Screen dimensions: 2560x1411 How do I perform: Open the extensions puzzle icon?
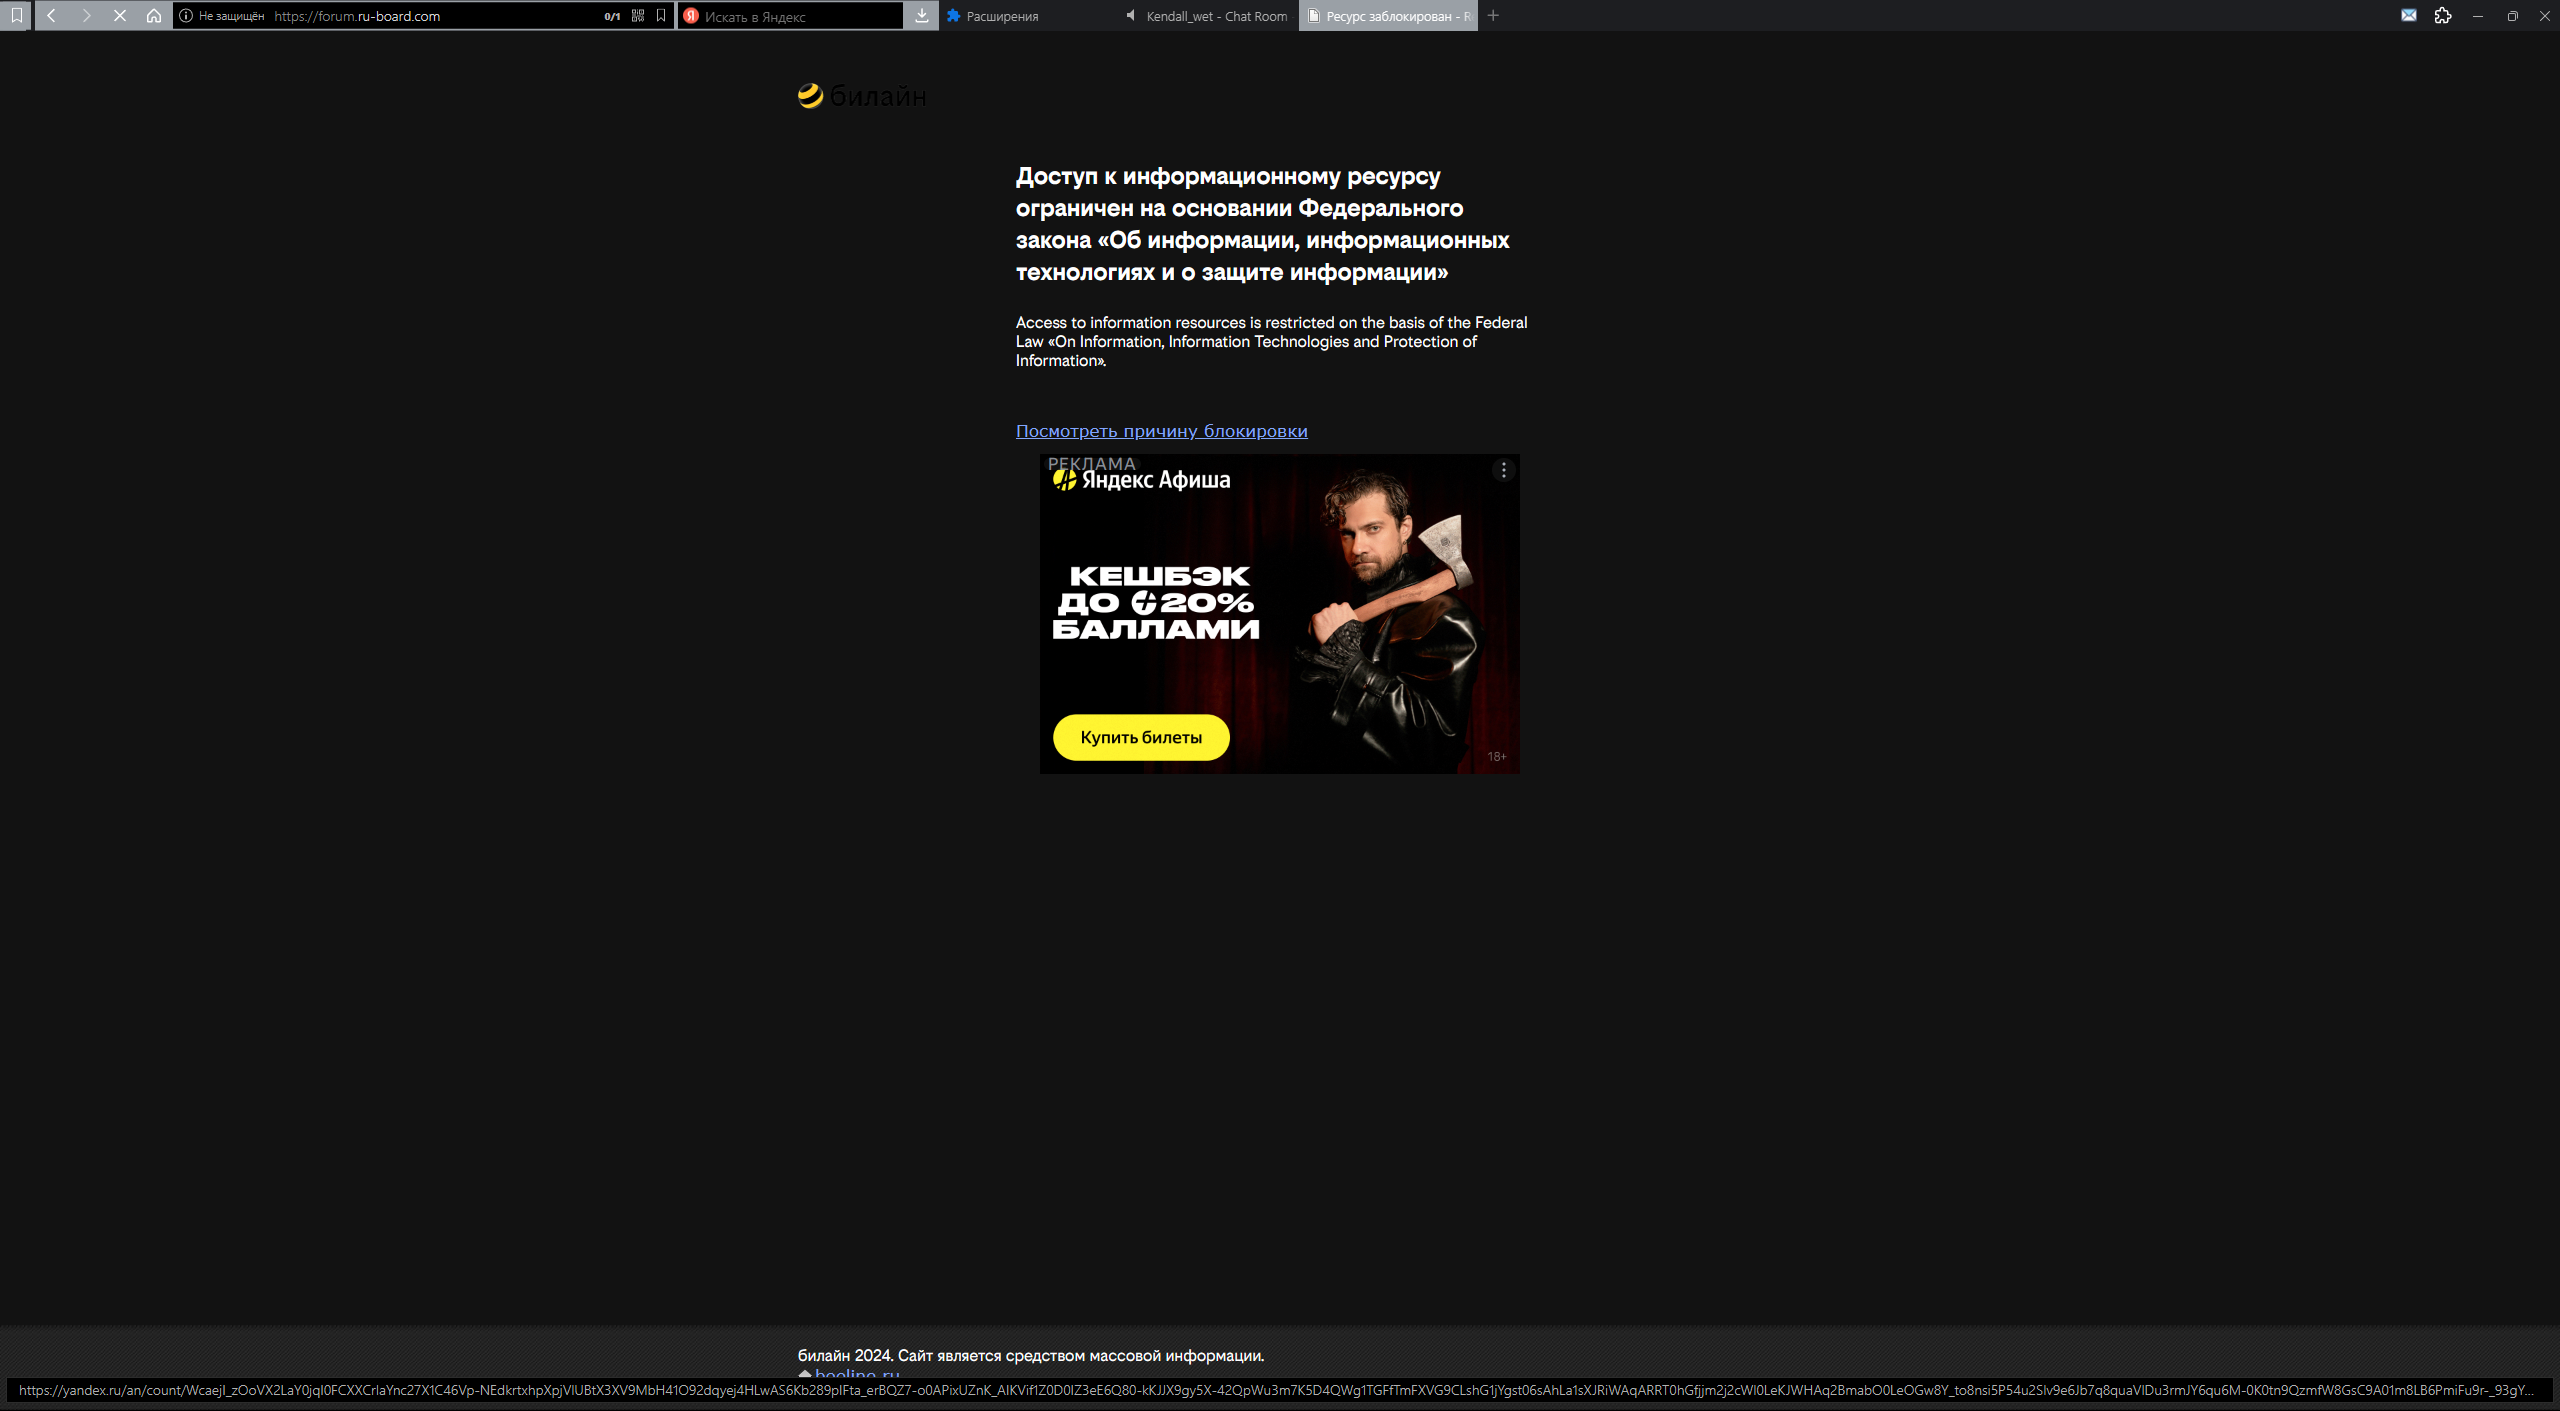click(2443, 15)
